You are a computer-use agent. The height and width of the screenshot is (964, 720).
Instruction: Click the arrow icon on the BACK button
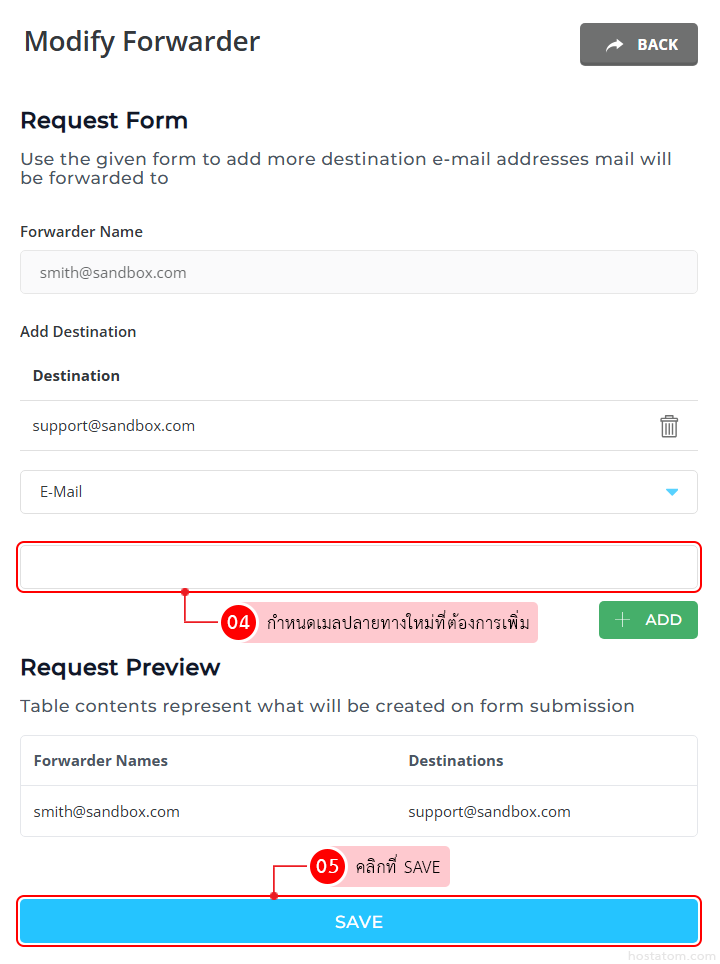tap(614, 45)
